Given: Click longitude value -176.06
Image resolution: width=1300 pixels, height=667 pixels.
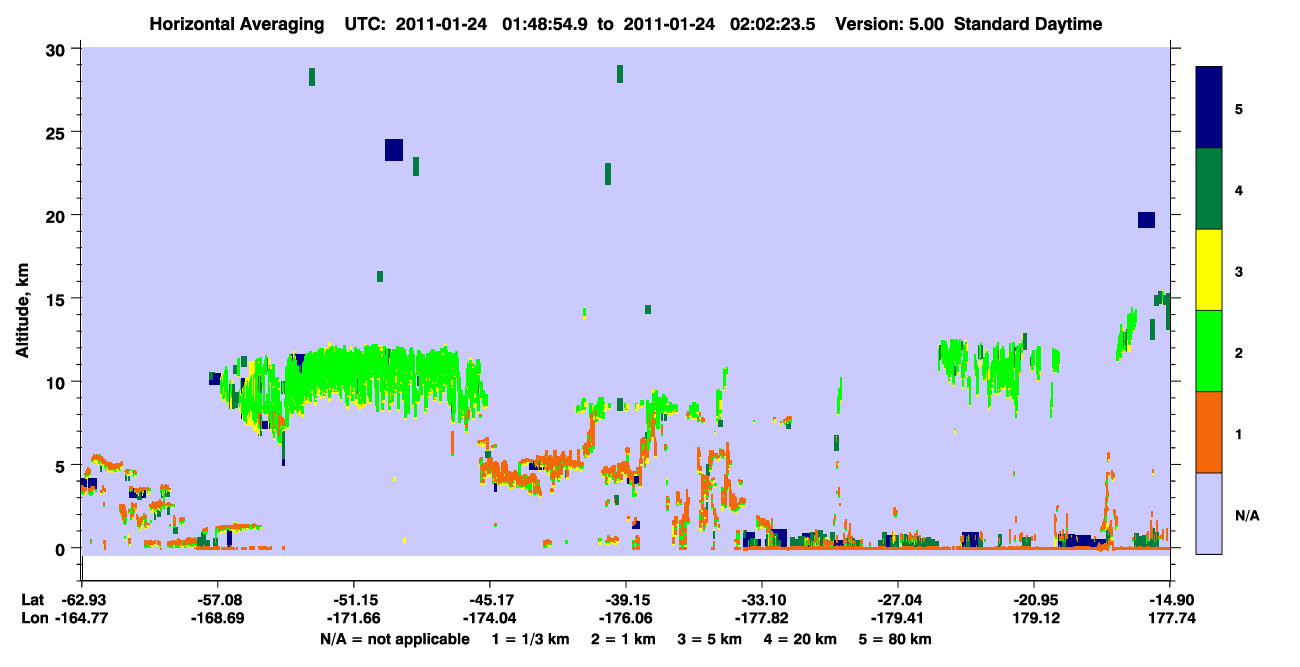Looking at the screenshot, I should [x=626, y=619].
